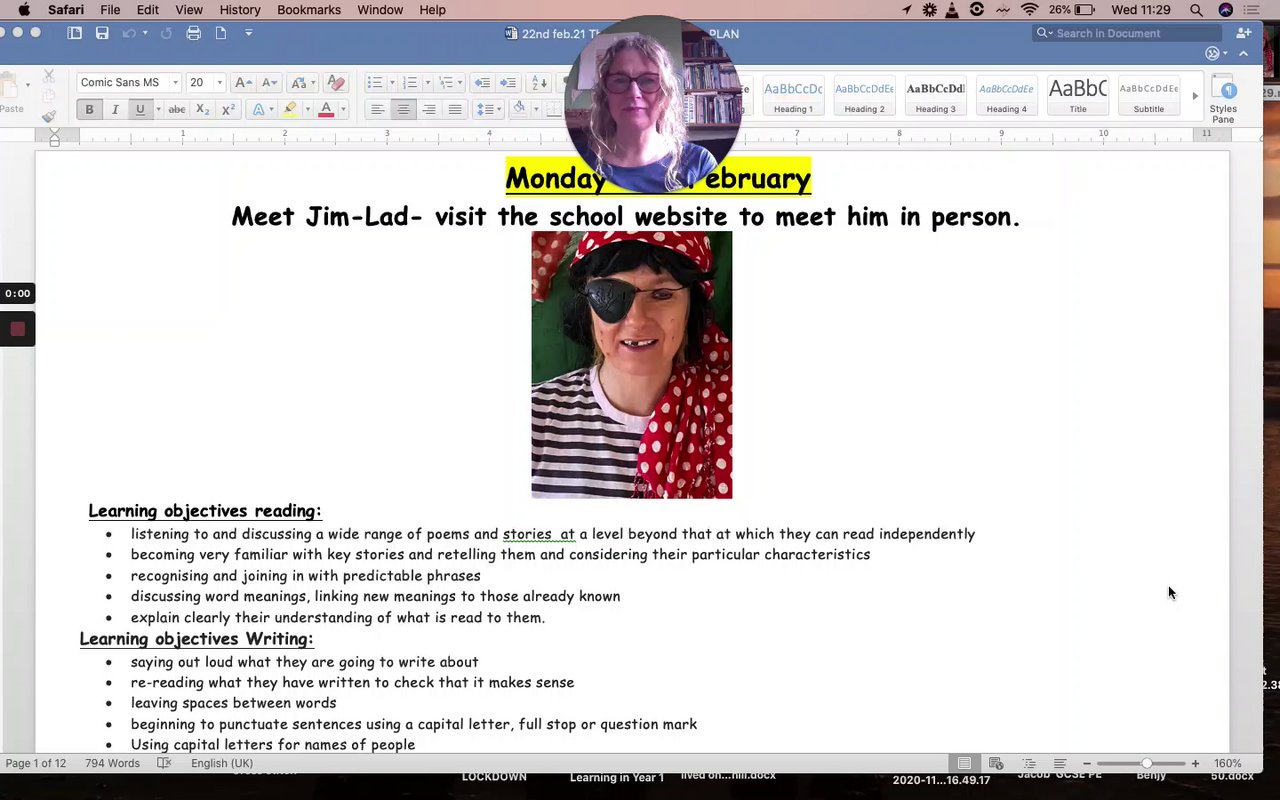Viewport: 1280px width, 800px height.
Task: Click the multilevel list icon
Action: 446,83
